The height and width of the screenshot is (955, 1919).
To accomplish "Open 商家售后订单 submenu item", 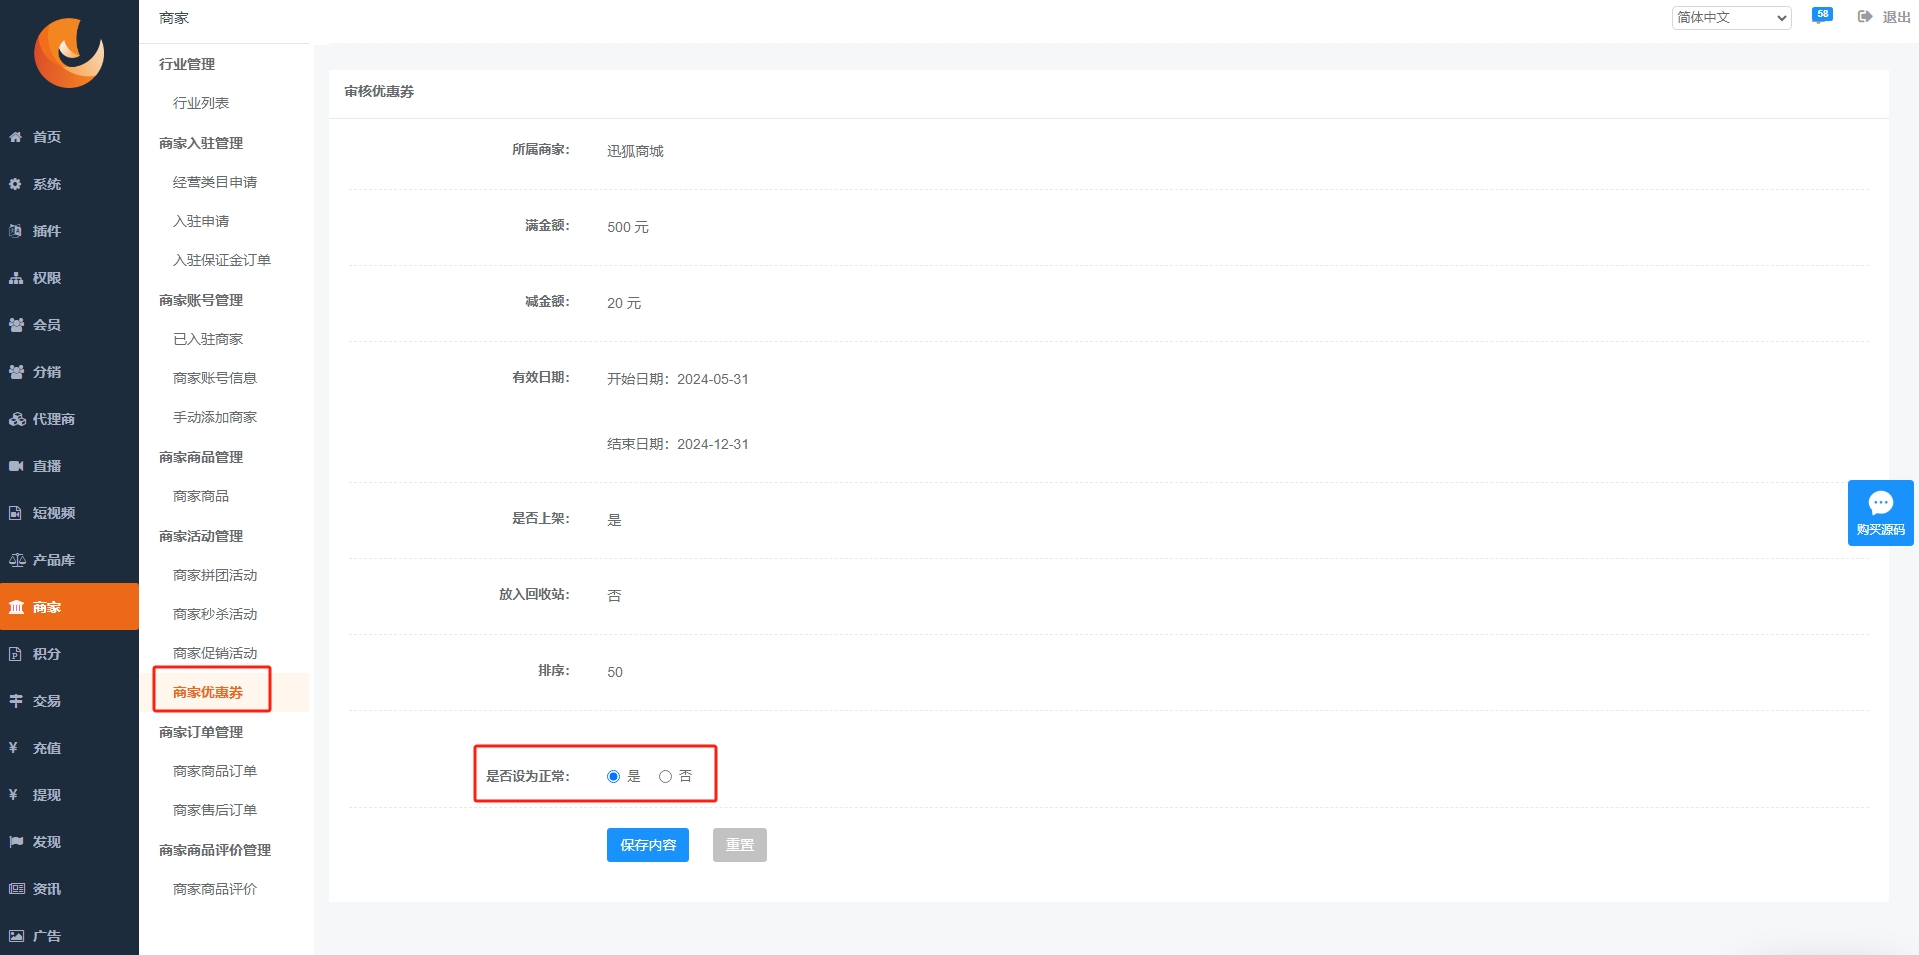I will (215, 810).
